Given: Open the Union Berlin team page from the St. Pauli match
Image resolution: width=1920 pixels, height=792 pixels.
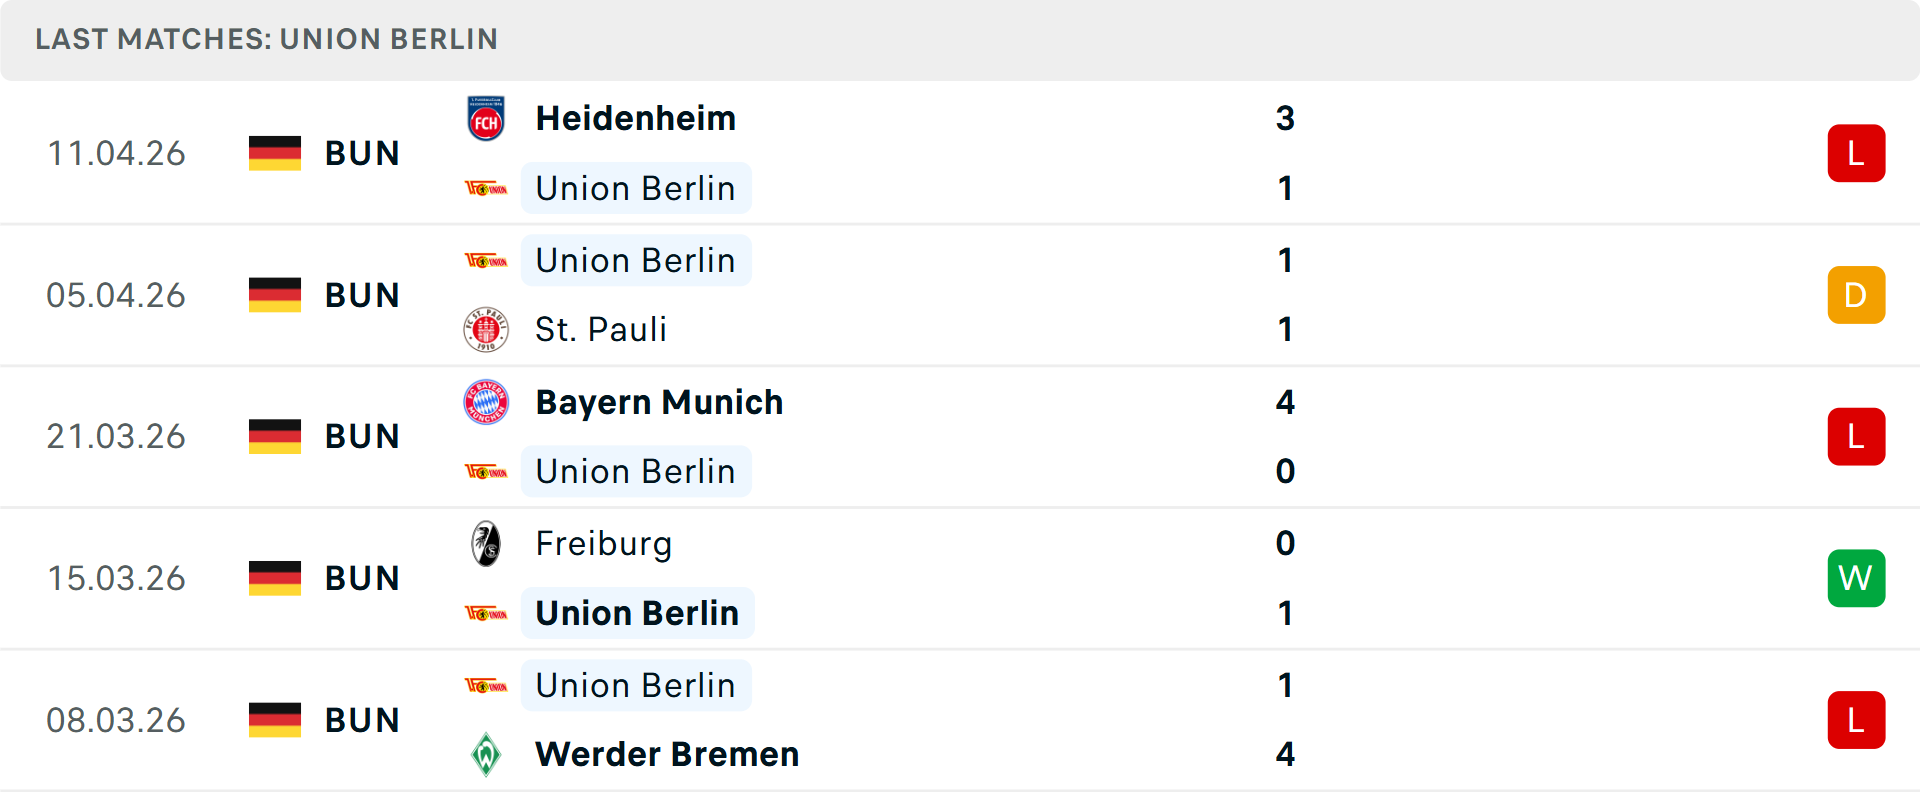Looking at the screenshot, I should [636, 260].
